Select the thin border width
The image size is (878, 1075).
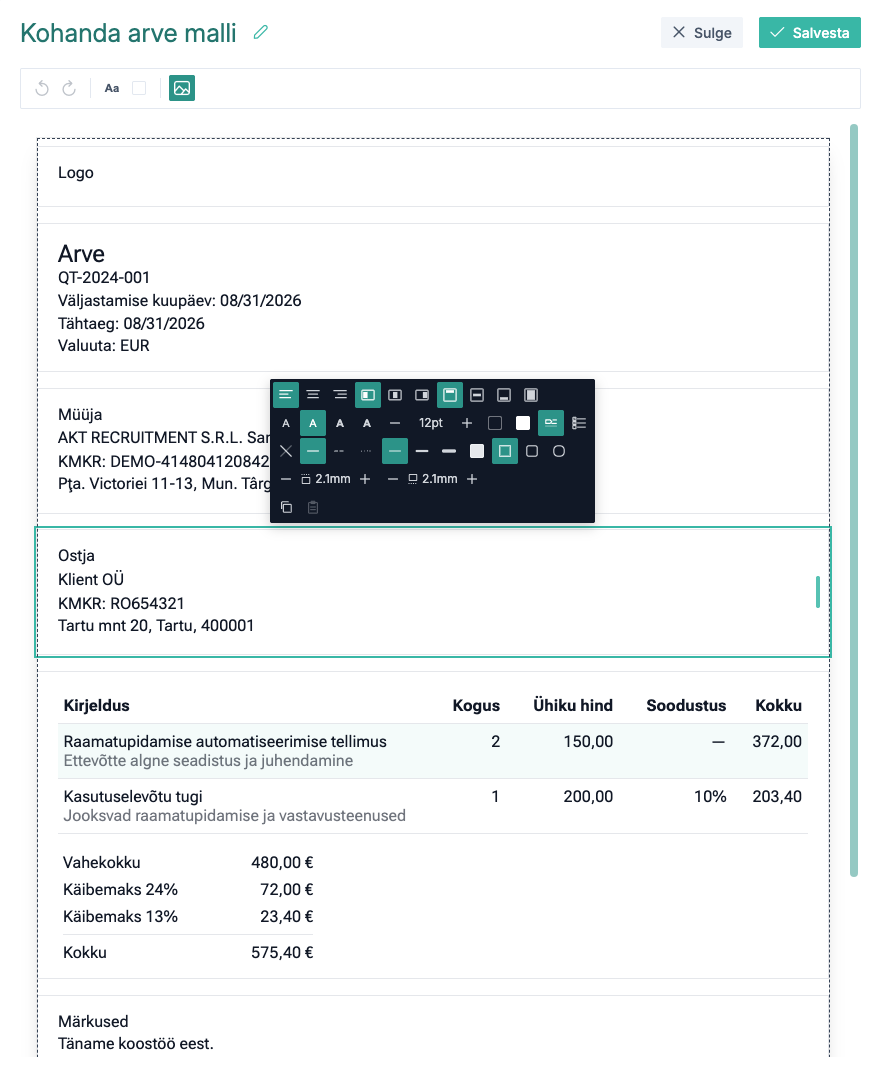pos(395,451)
